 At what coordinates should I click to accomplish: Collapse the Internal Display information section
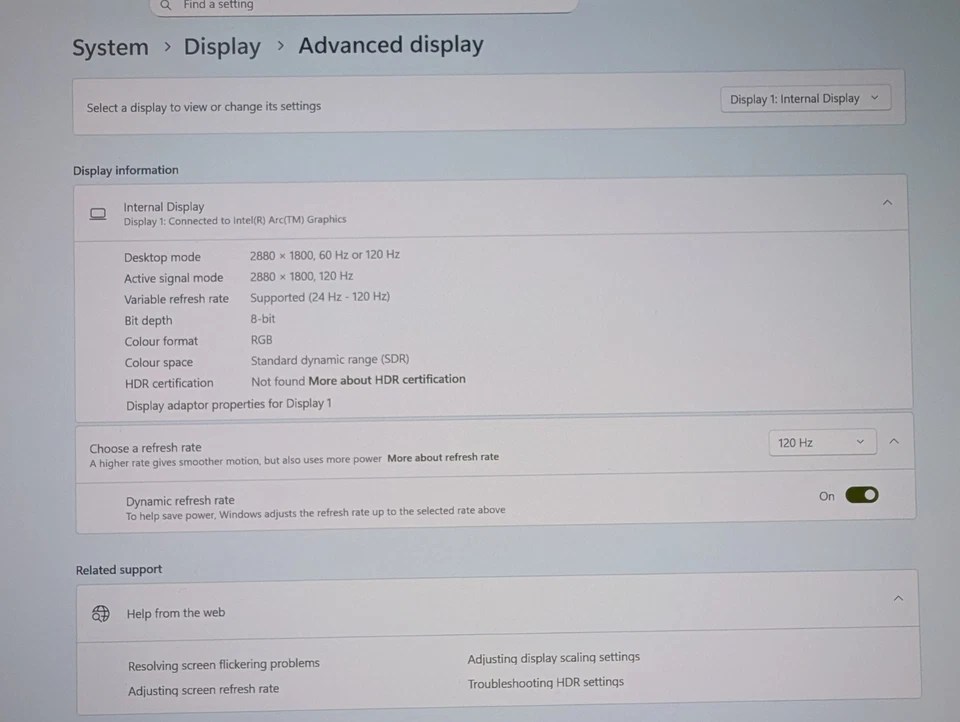(x=887, y=203)
